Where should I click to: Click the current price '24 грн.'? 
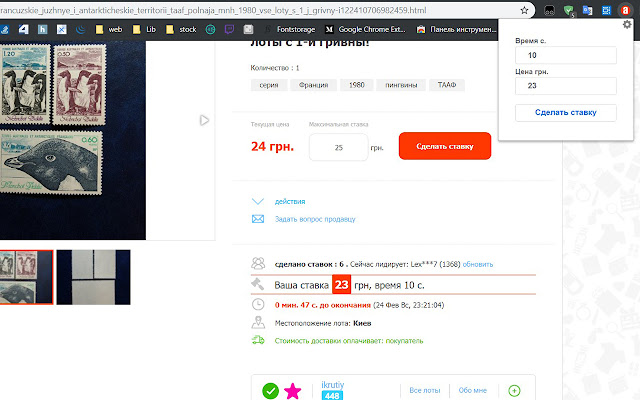(272, 146)
